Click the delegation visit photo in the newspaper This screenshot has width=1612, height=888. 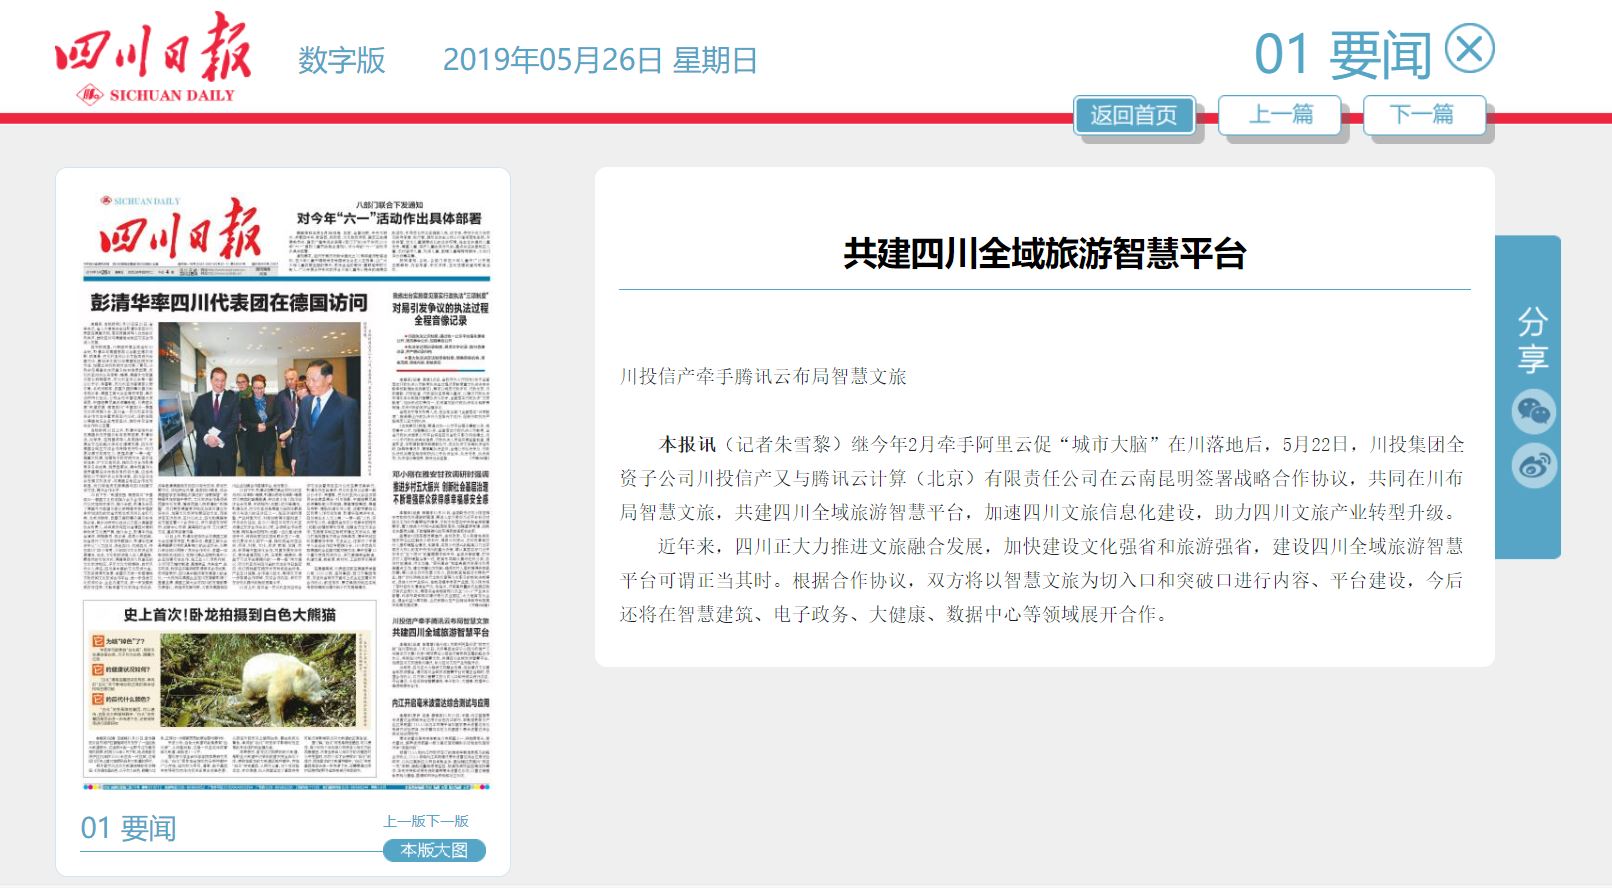pyautogui.click(x=259, y=398)
